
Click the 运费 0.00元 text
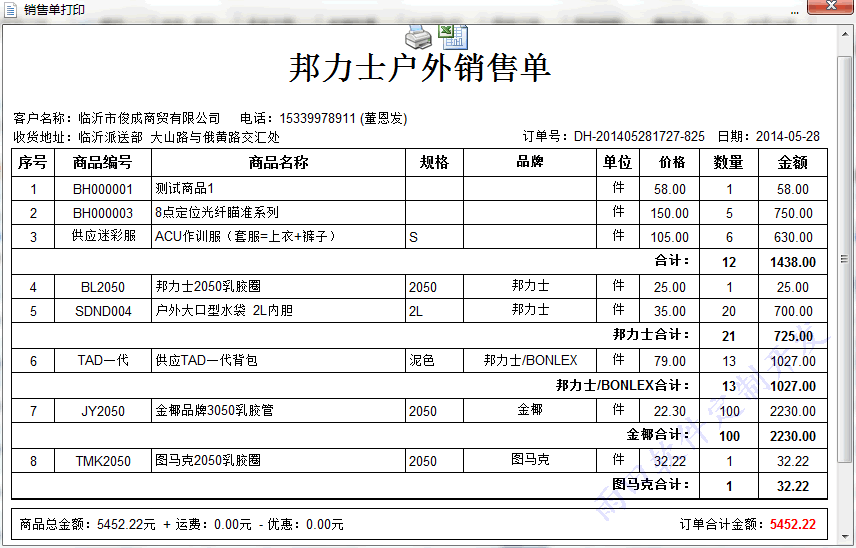coord(213,525)
